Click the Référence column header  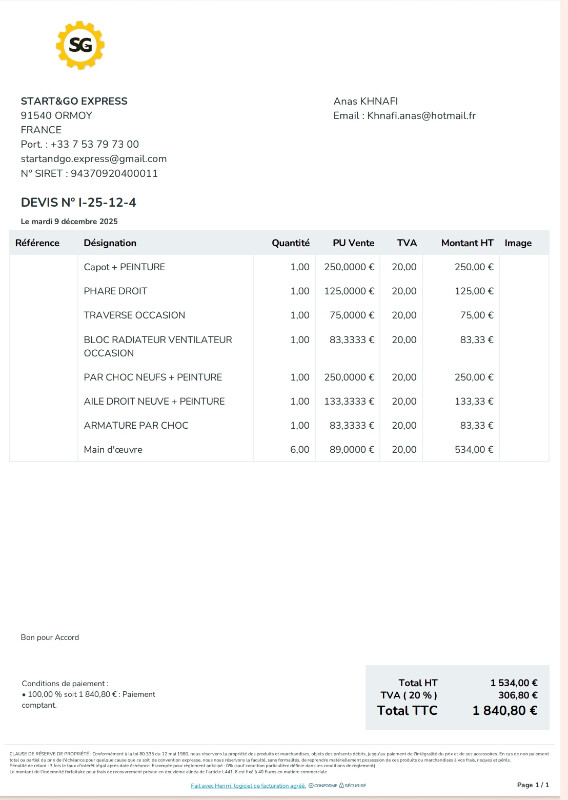pos(37,243)
